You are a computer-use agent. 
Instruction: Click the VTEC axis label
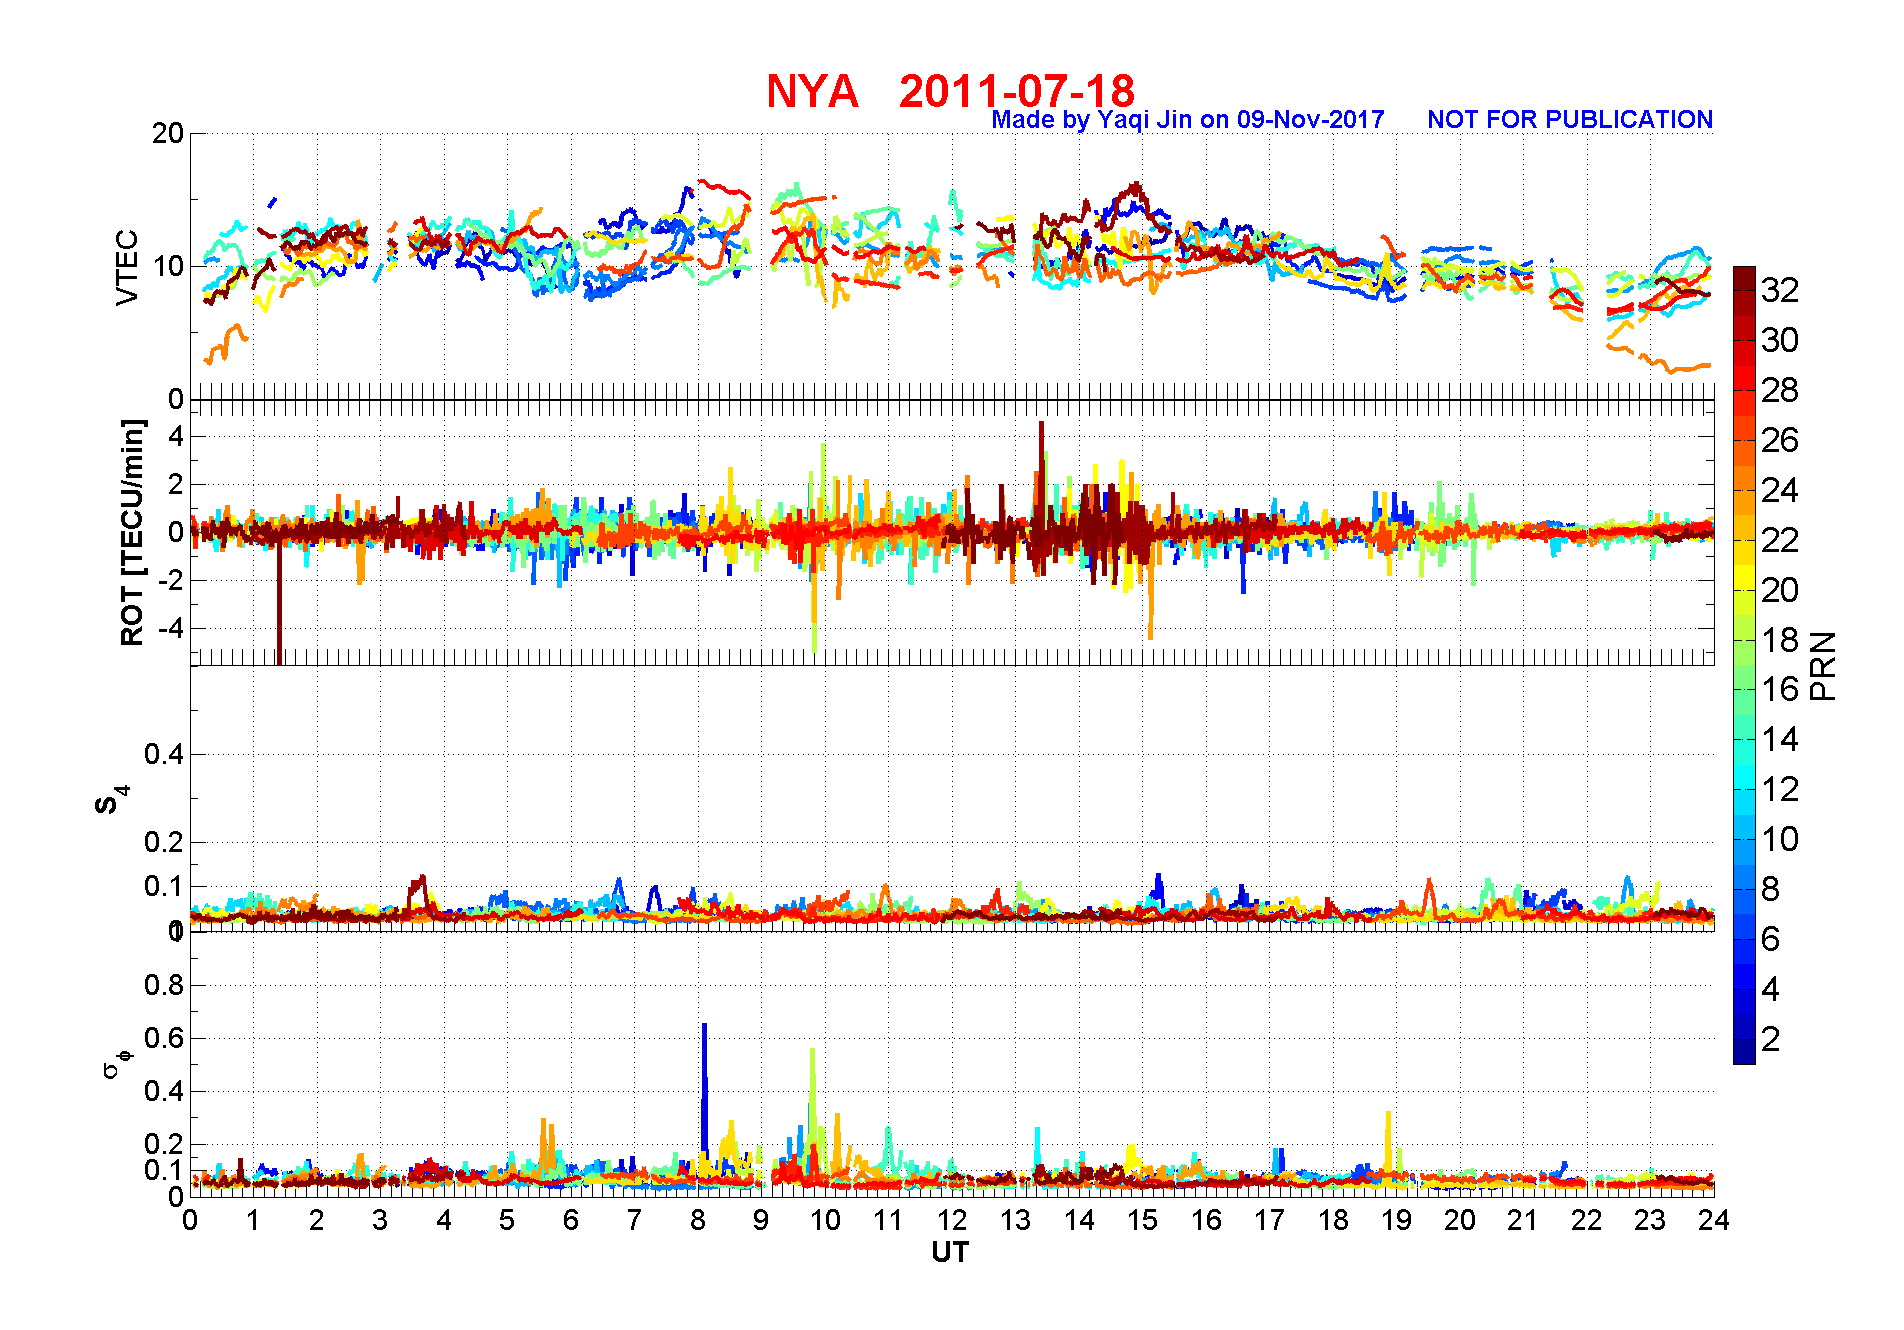pos(127,267)
